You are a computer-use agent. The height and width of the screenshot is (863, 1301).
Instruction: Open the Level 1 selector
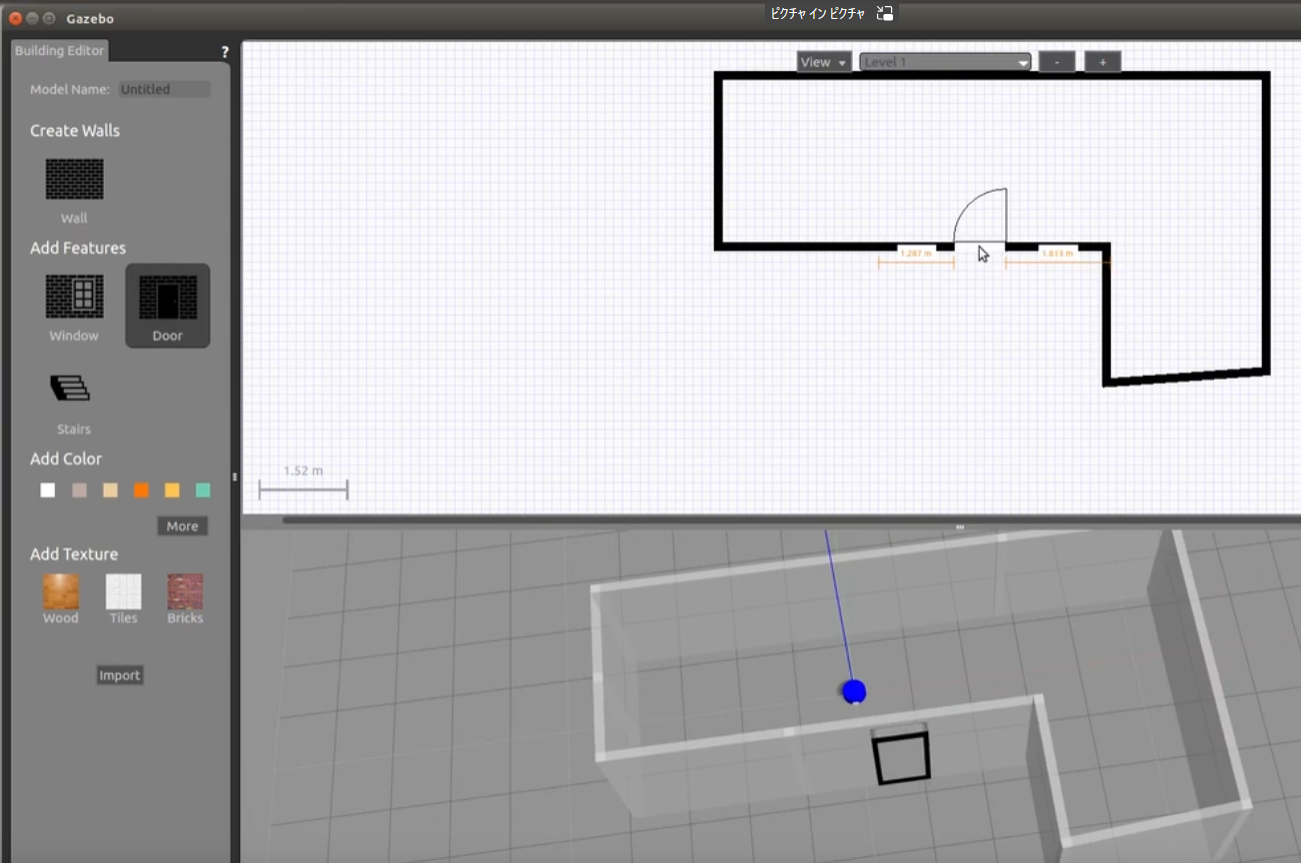click(941, 61)
